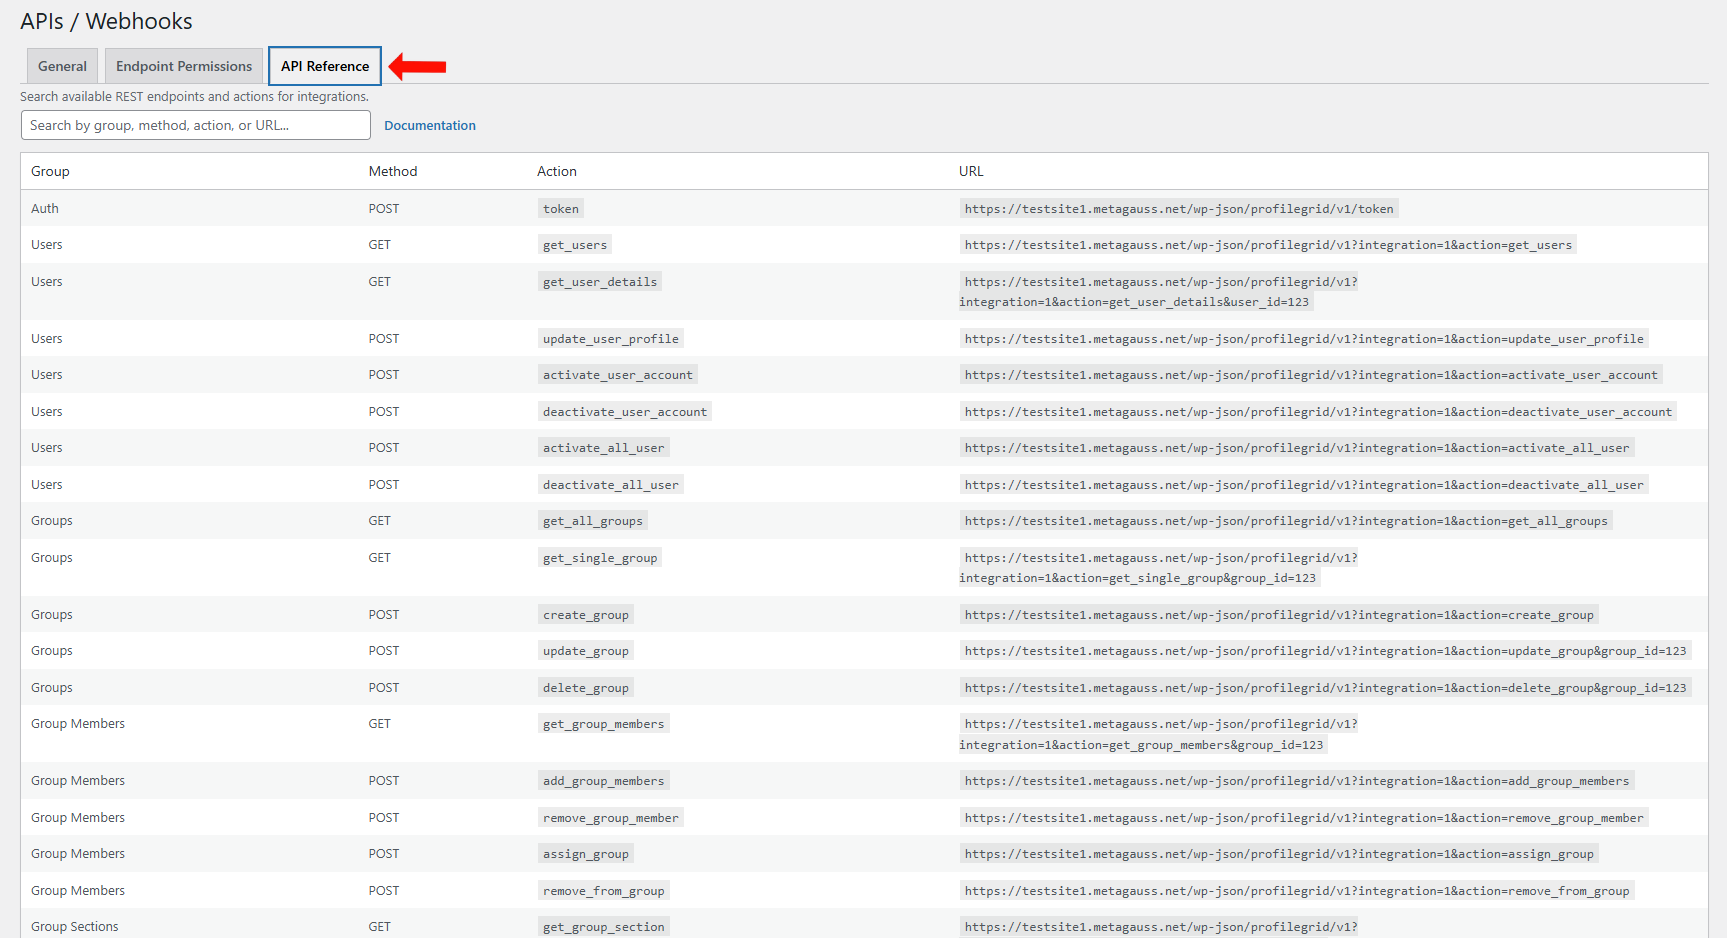The image size is (1727, 938).
Task: Click the delete_group endpoint URL
Action: [x=1325, y=688]
